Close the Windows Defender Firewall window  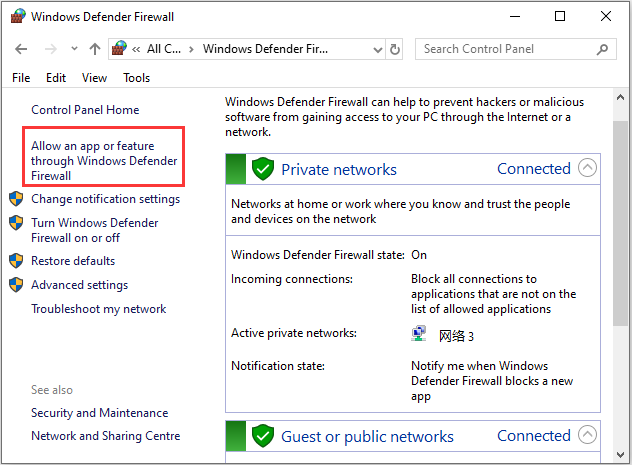click(606, 16)
